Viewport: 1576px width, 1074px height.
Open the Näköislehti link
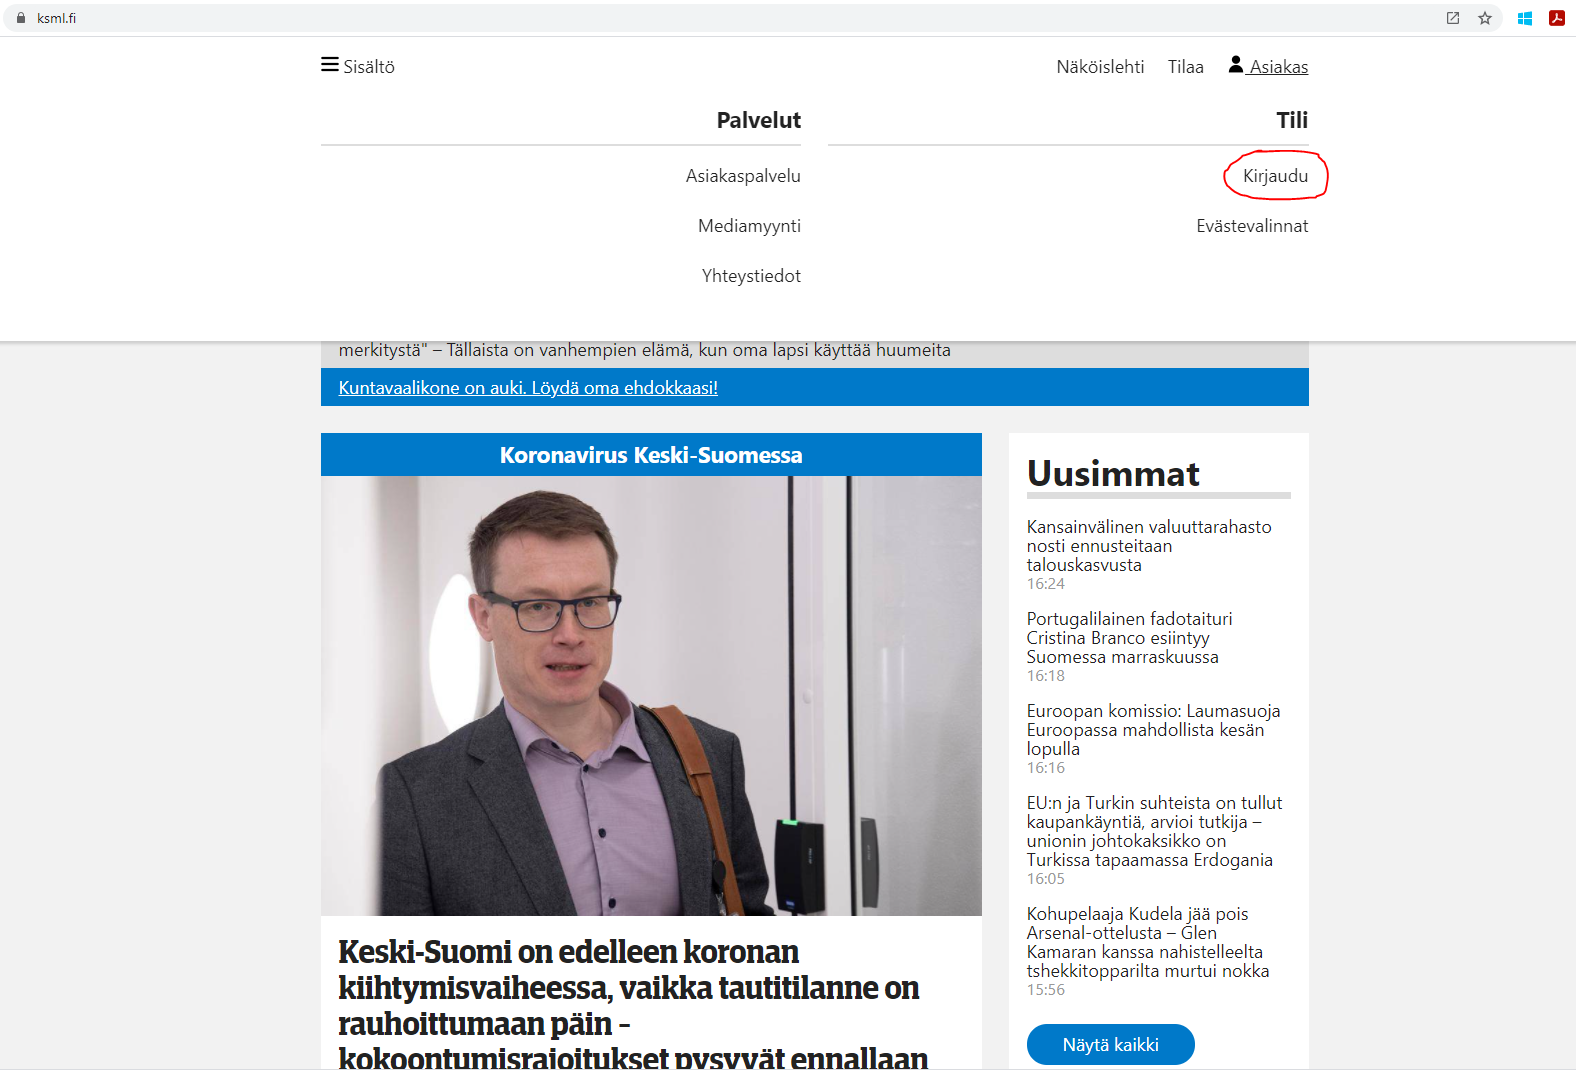point(1100,67)
